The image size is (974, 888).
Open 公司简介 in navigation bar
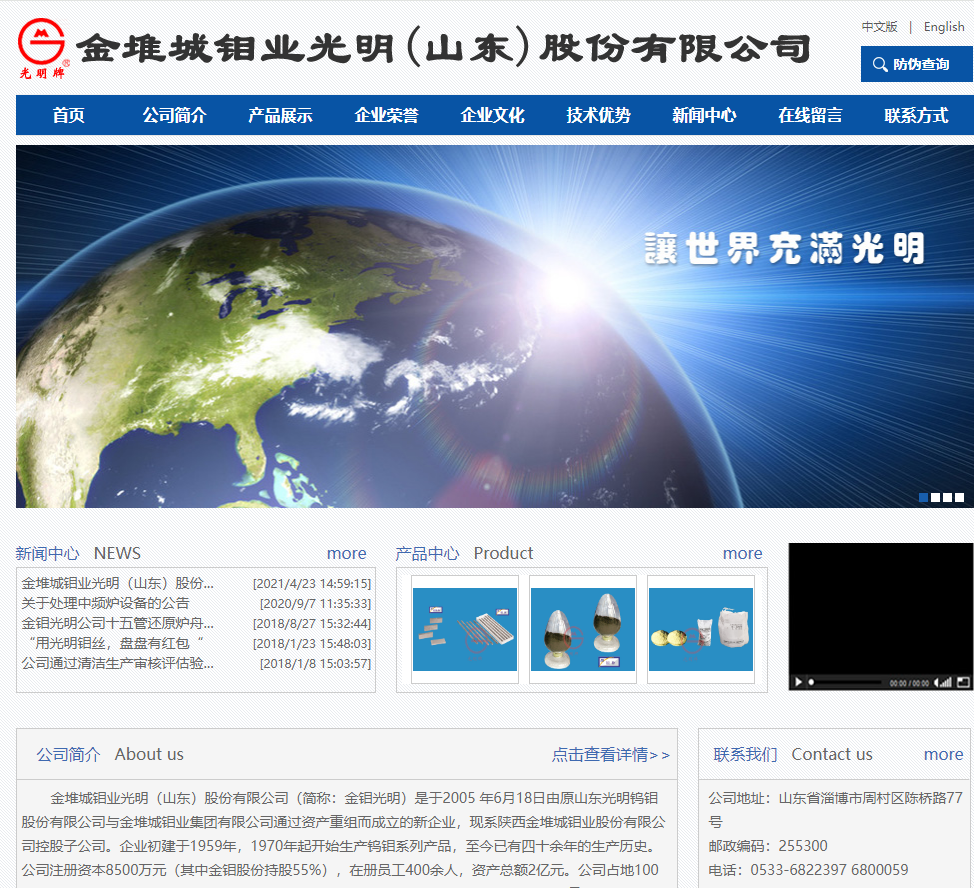pyautogui.click(x=175, y=115)
